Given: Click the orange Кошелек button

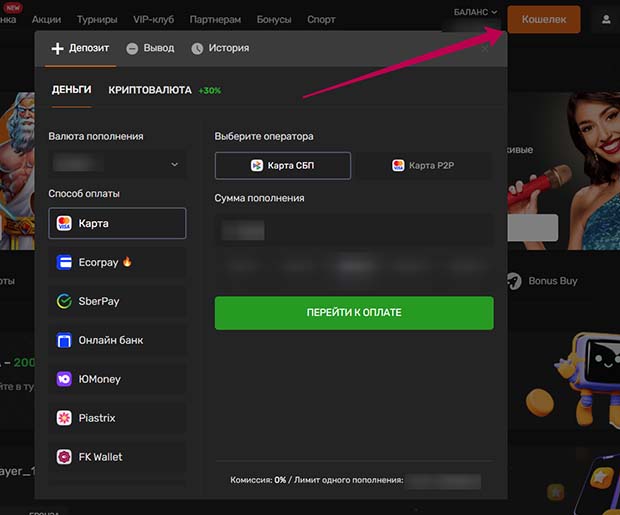Looking at the screenshot, I should (543, 19).
